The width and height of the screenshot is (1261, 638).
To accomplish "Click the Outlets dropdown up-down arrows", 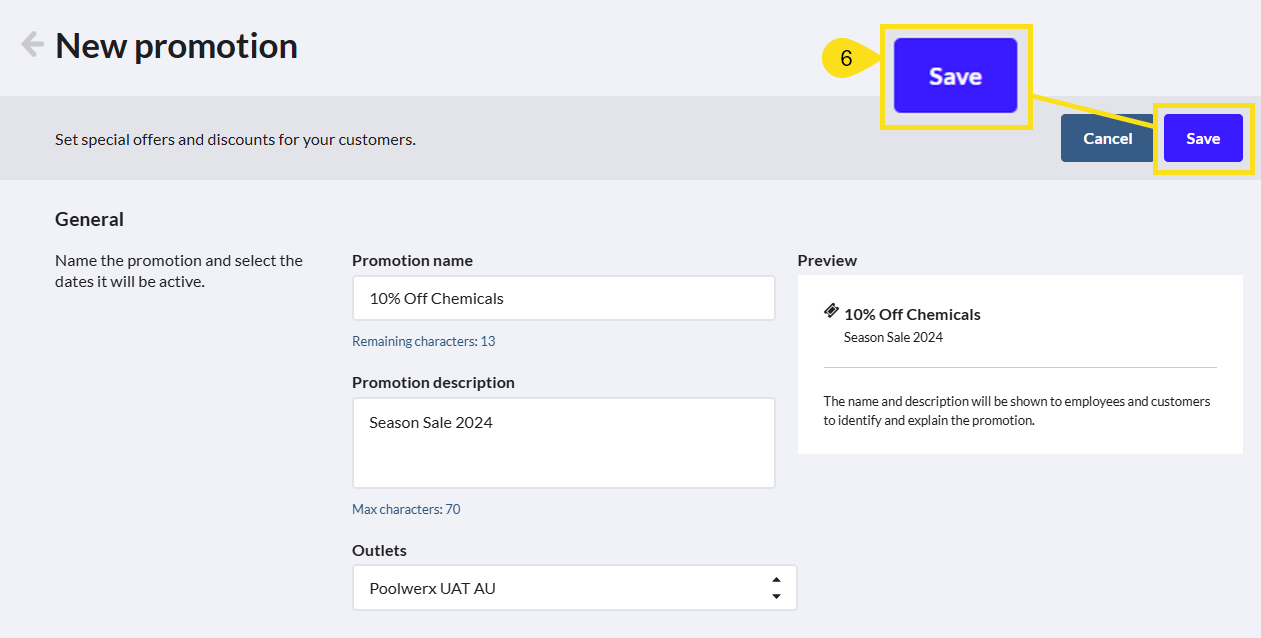I will (x=776, y=588).
